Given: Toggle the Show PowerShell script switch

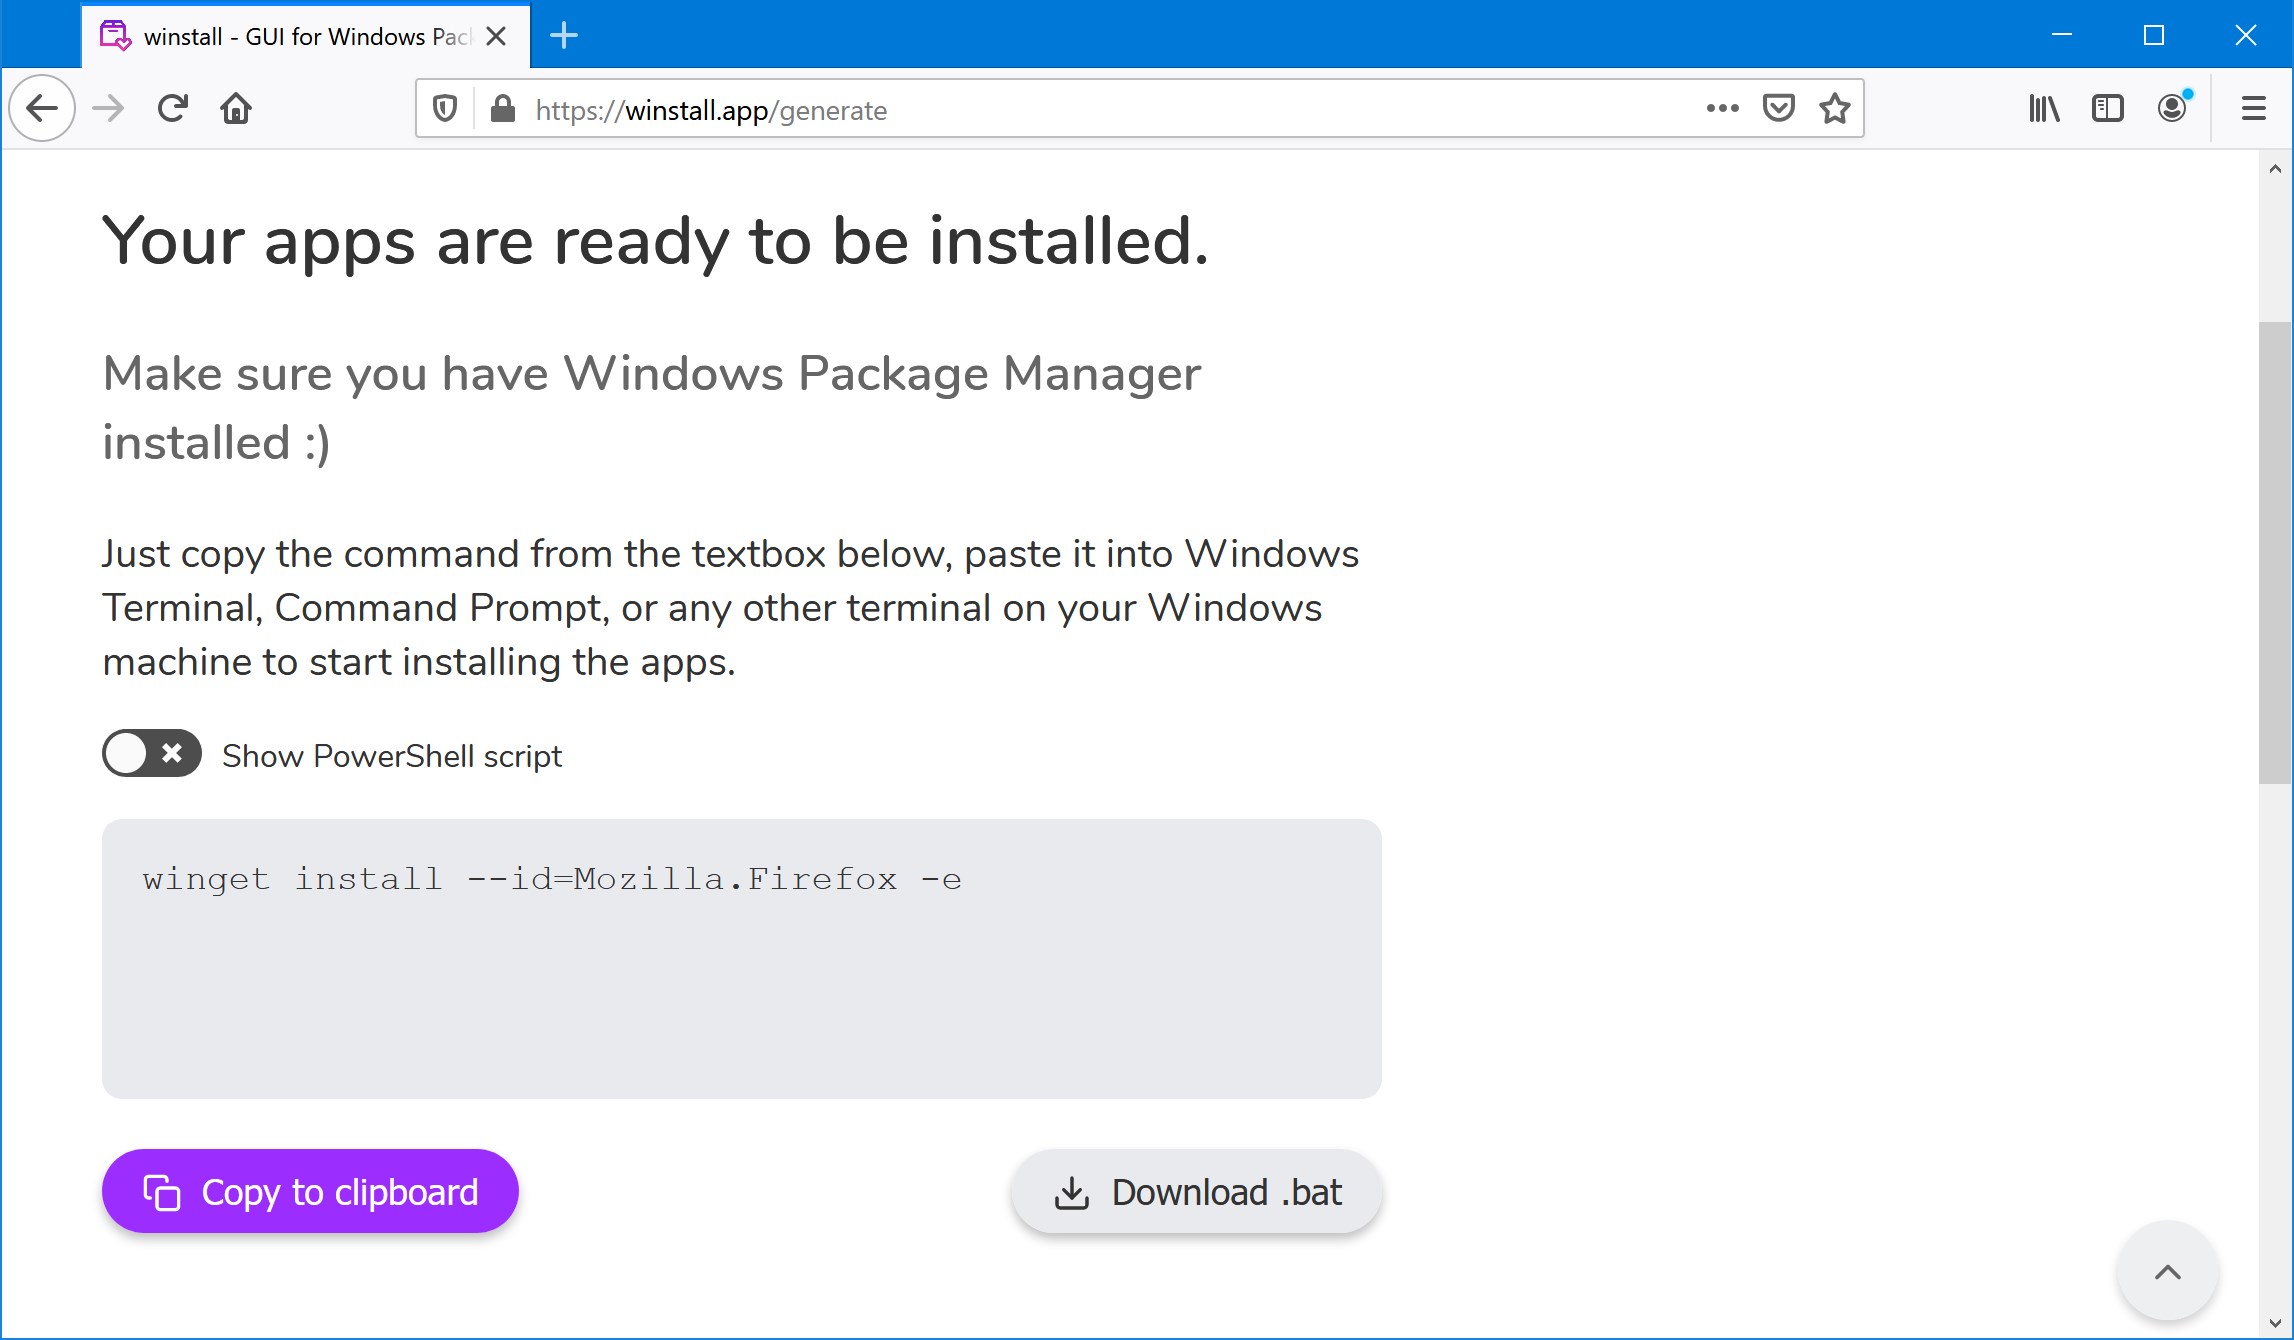Looking at the screenshot, I should click(152, 754).
